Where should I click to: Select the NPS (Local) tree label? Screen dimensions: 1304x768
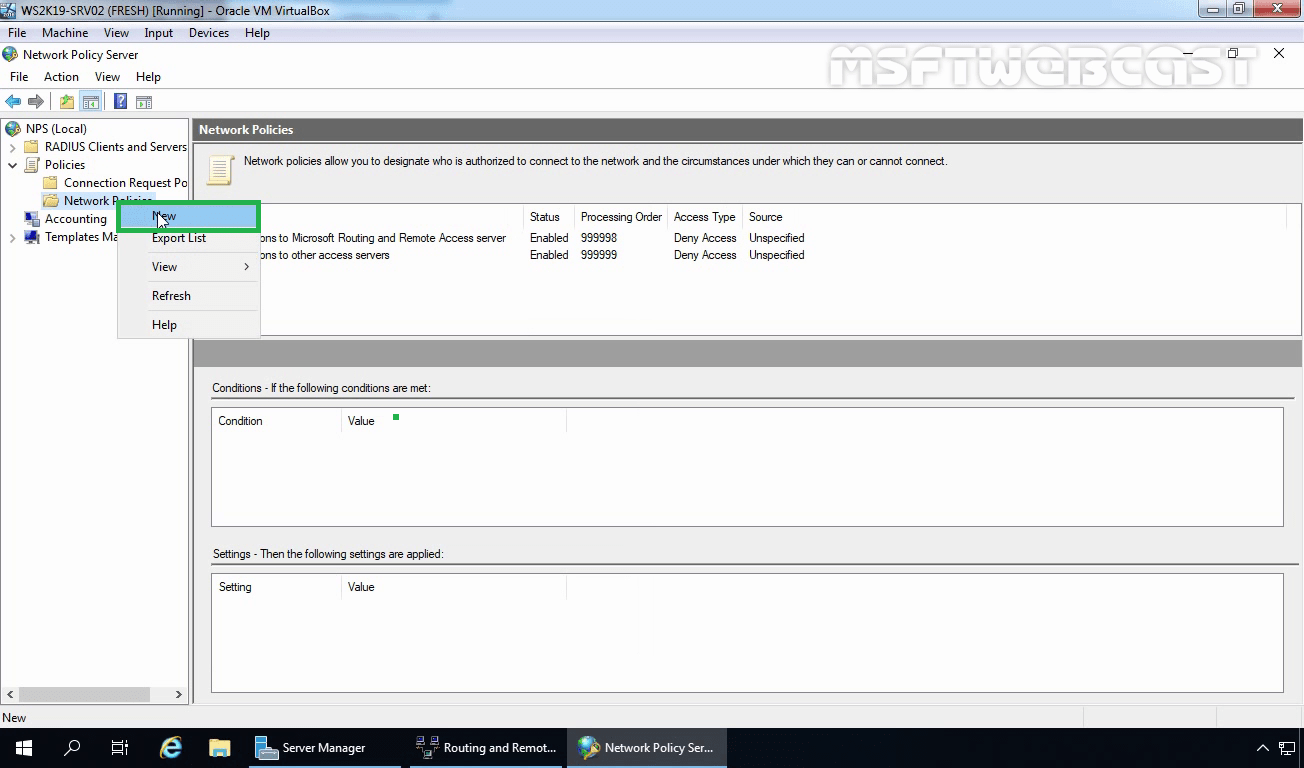tap(56, 129)
